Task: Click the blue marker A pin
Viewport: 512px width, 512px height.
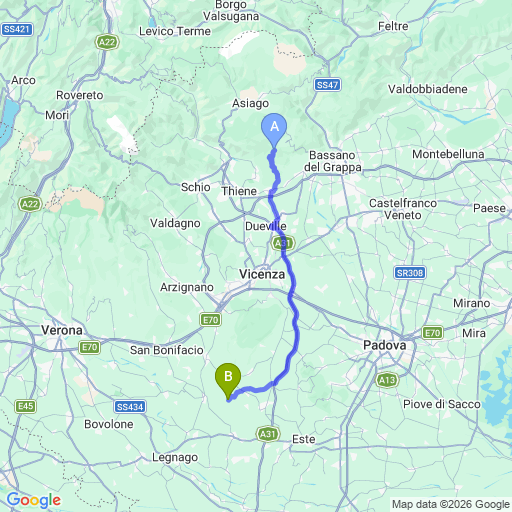Action: [274, 130]
